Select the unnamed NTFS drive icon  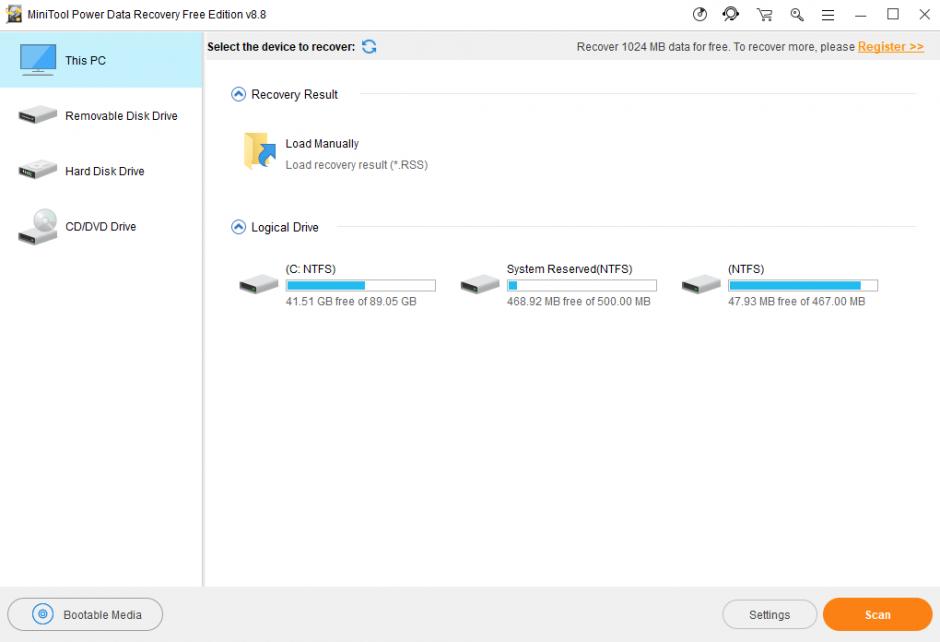[x=701, y=284]
